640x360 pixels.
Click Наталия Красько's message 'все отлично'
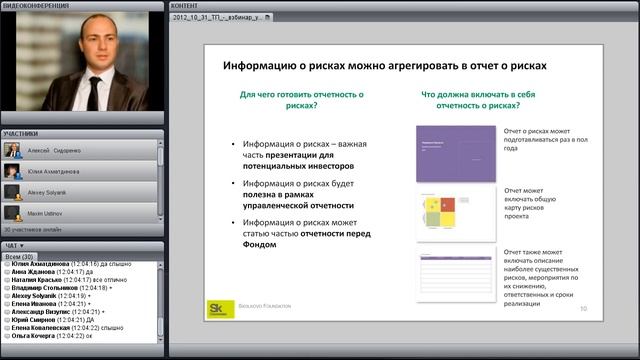110,280
